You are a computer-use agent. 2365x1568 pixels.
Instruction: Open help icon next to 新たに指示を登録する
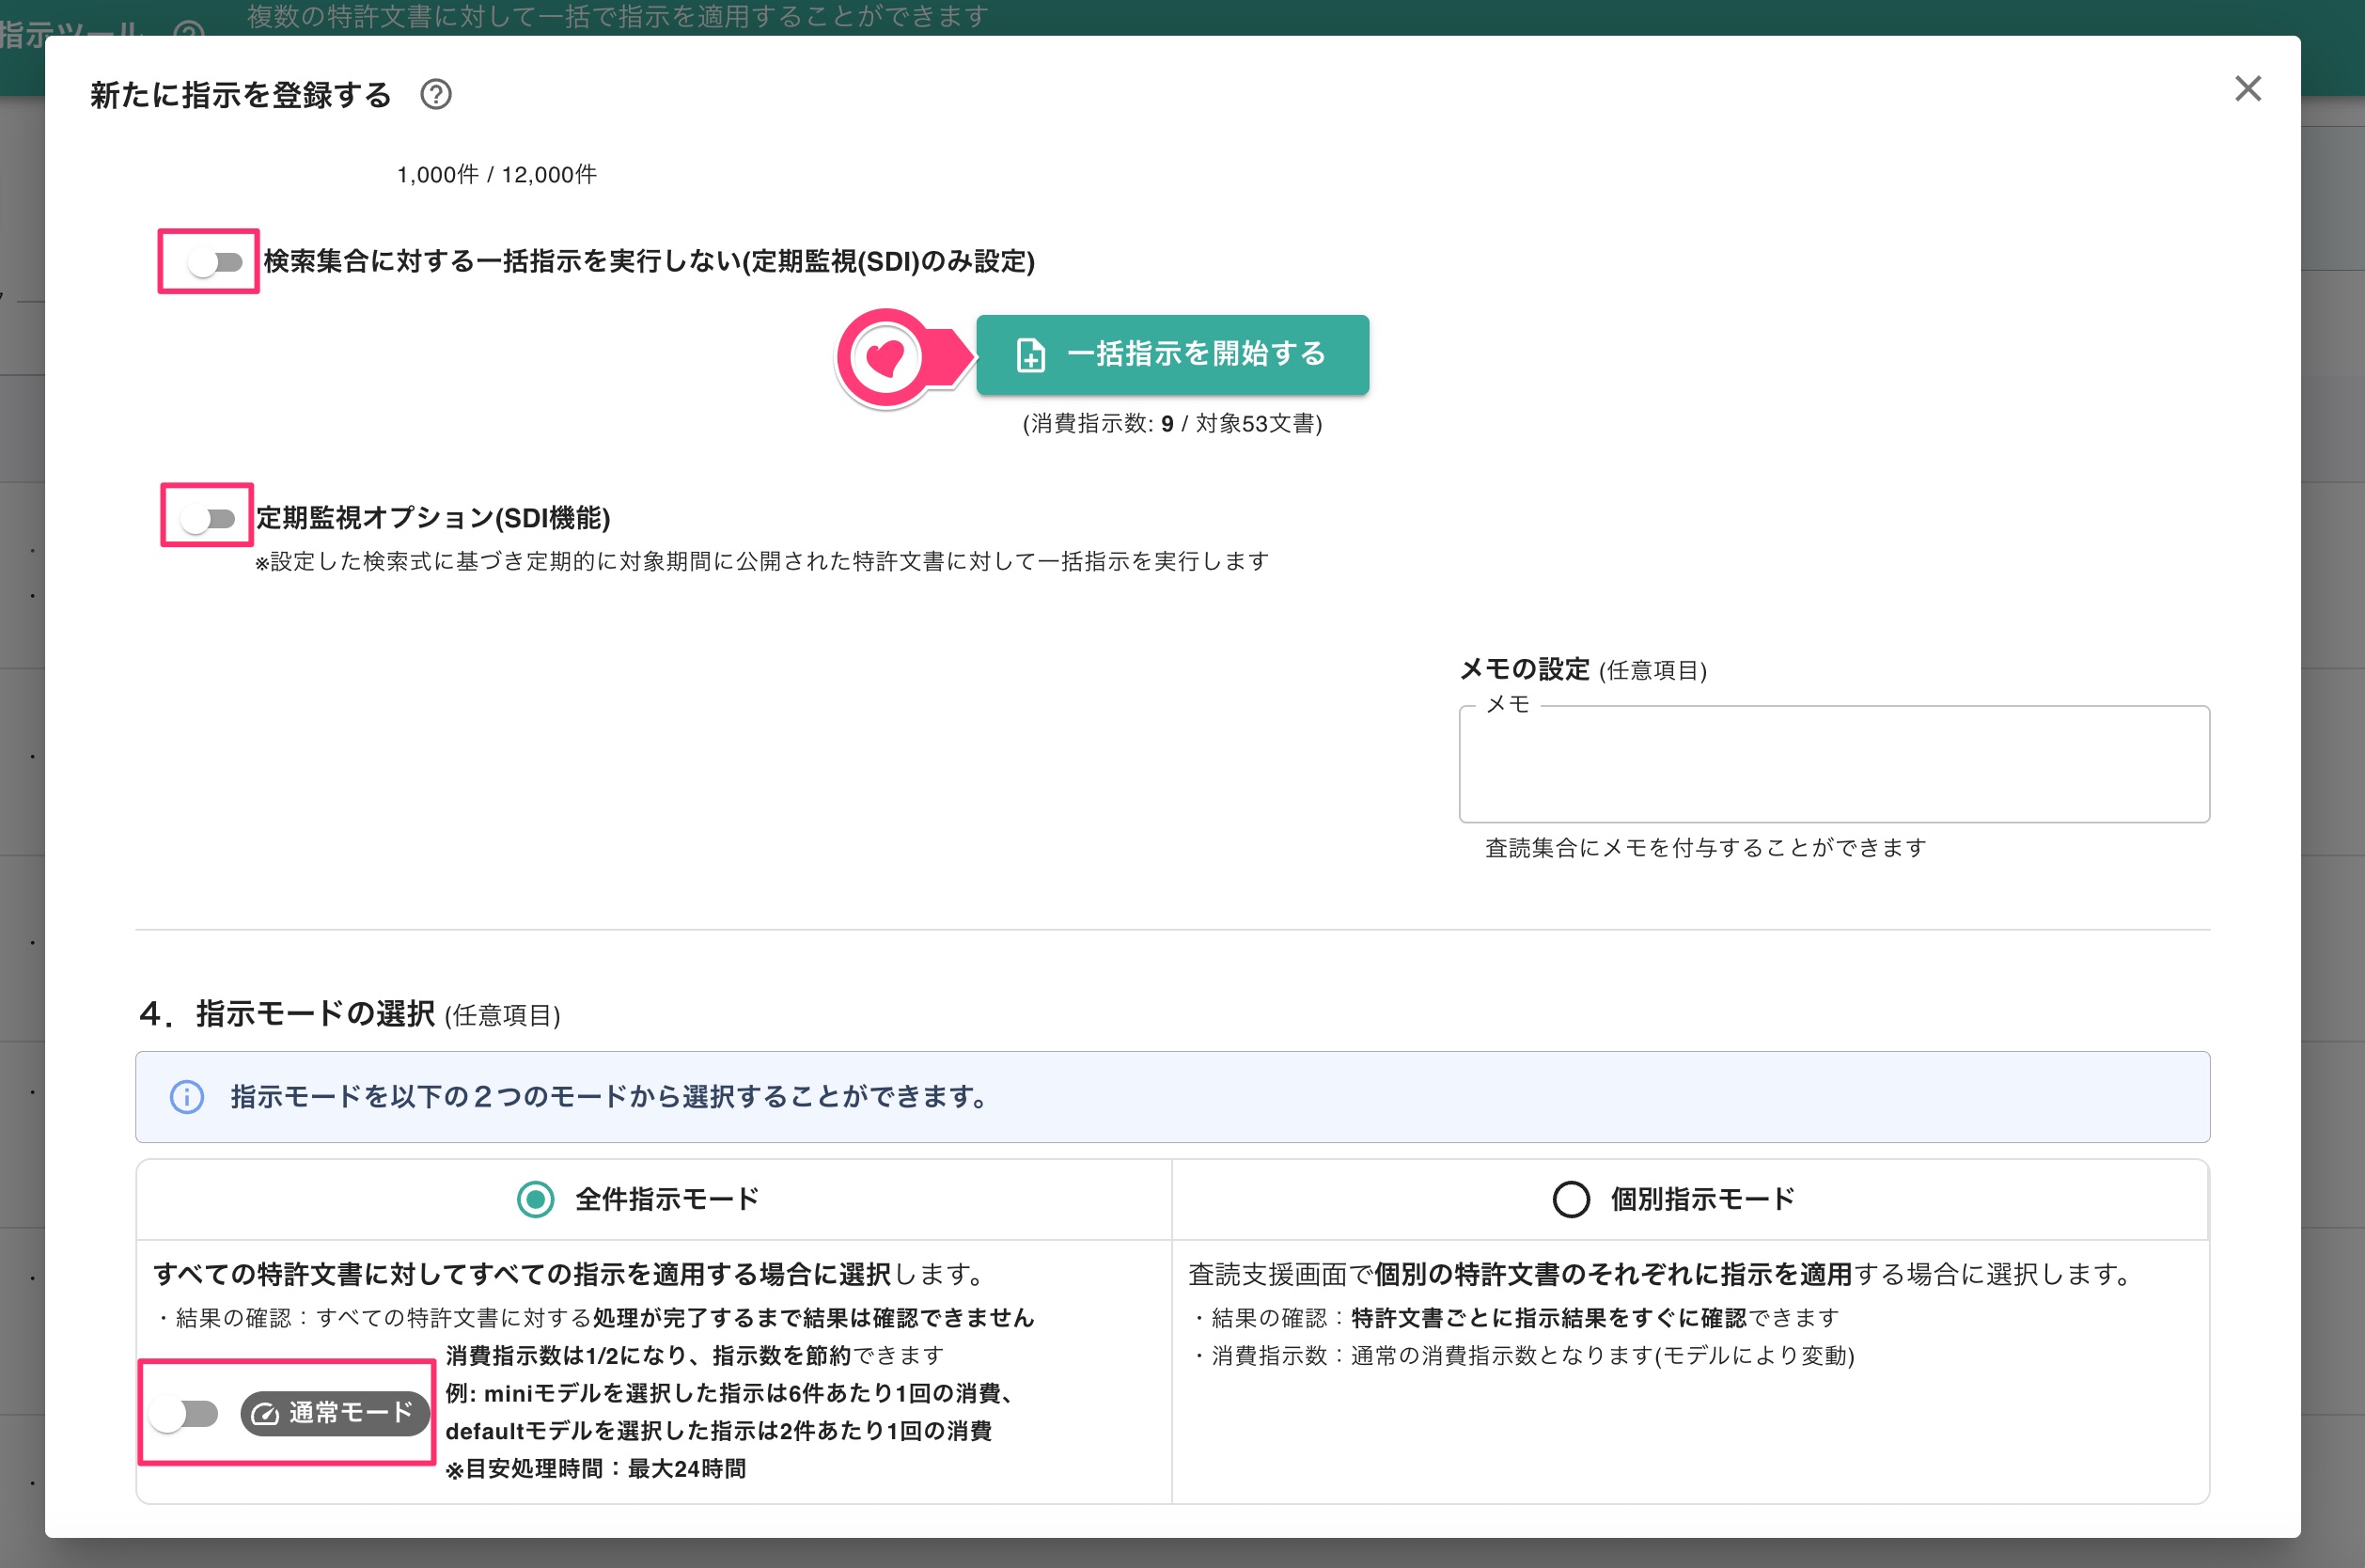click(x=436, y=95)
